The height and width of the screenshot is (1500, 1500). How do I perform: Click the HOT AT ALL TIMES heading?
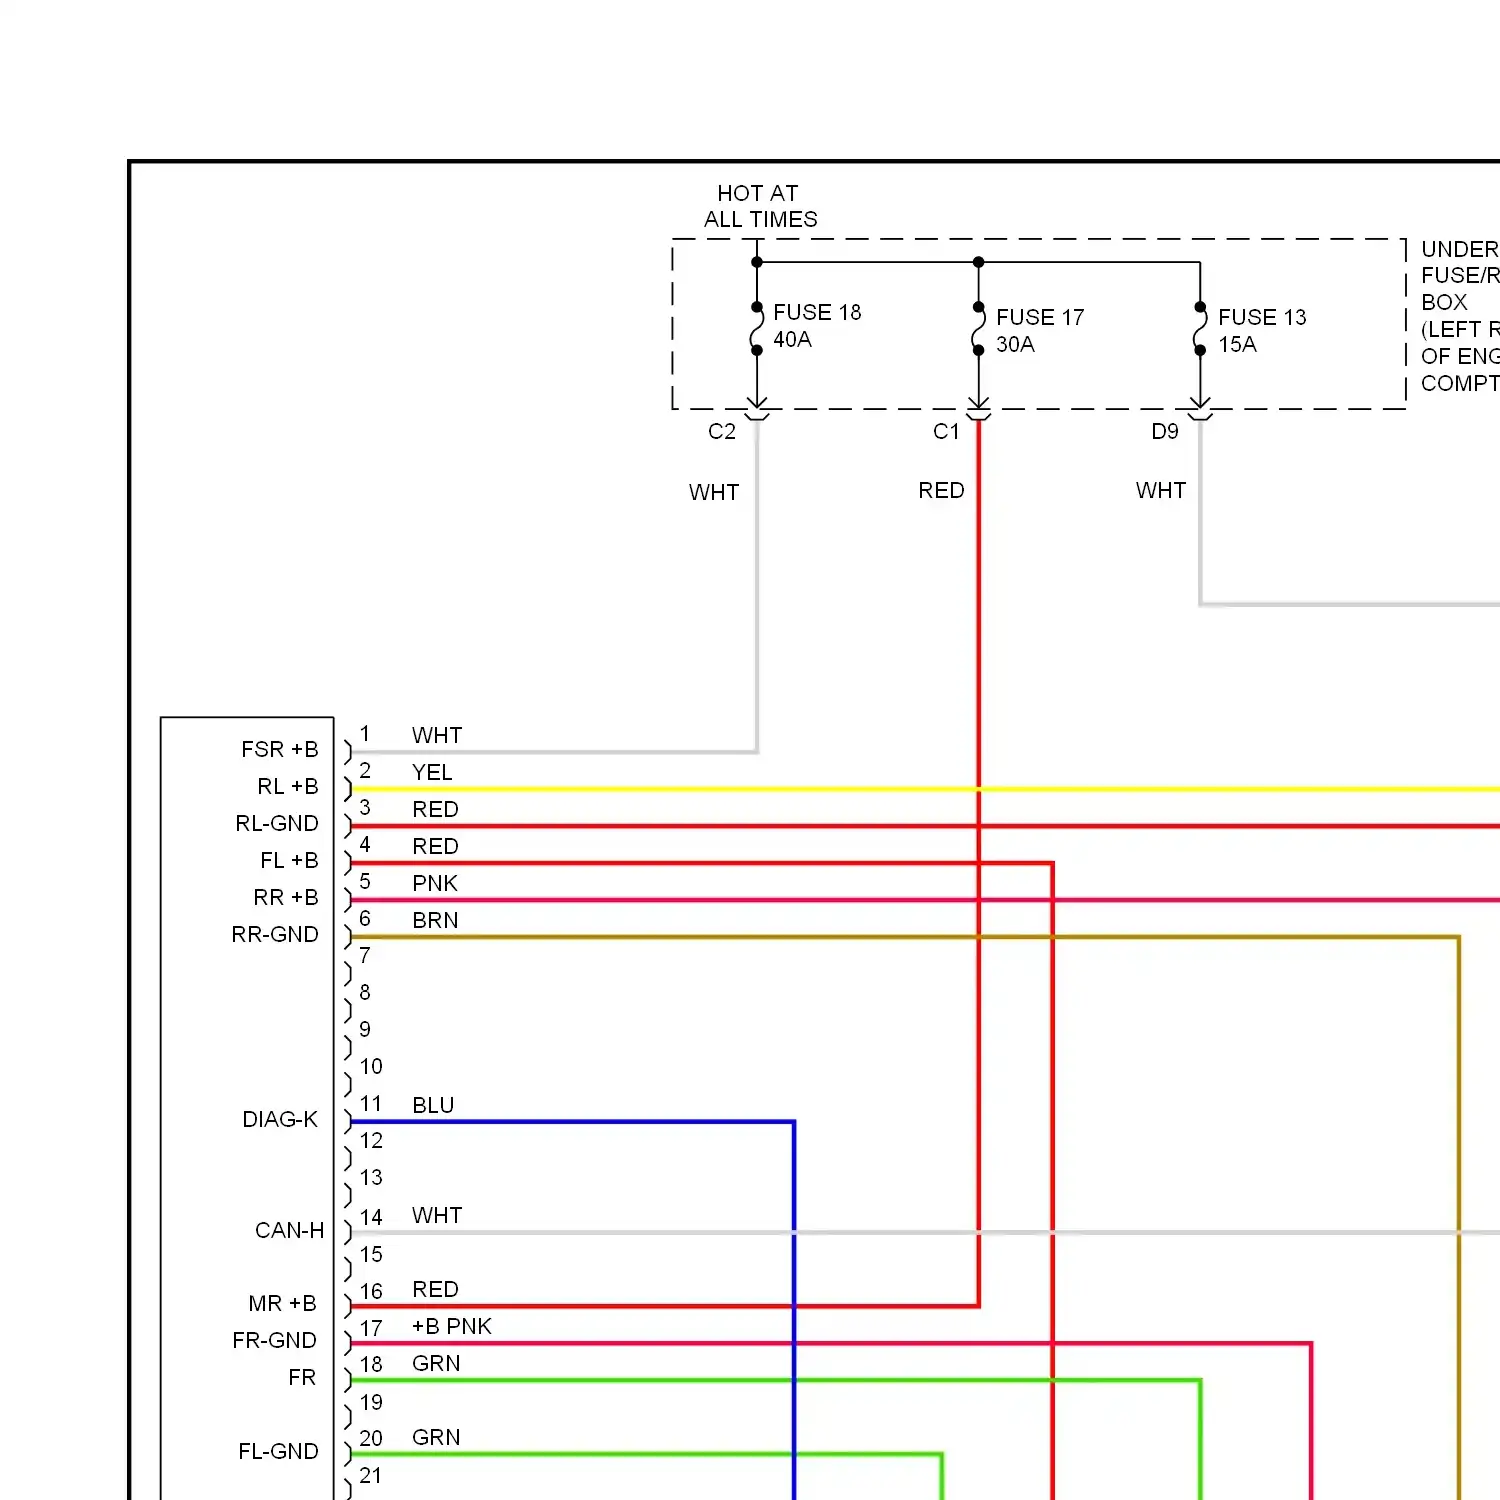(760, 206)
